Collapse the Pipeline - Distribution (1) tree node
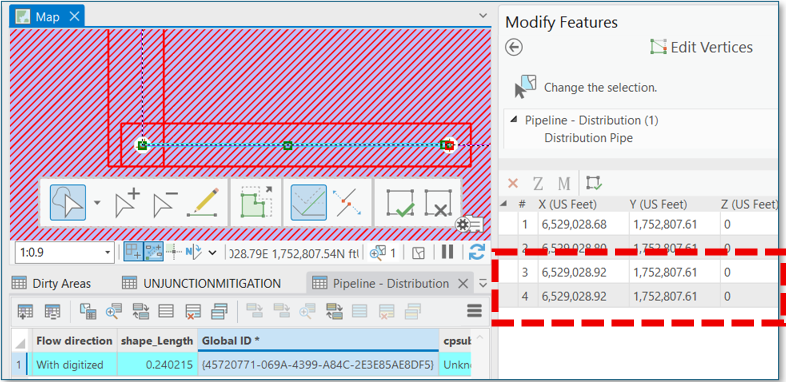The height and width of the screenshot is (382, 786). (513, 120)
